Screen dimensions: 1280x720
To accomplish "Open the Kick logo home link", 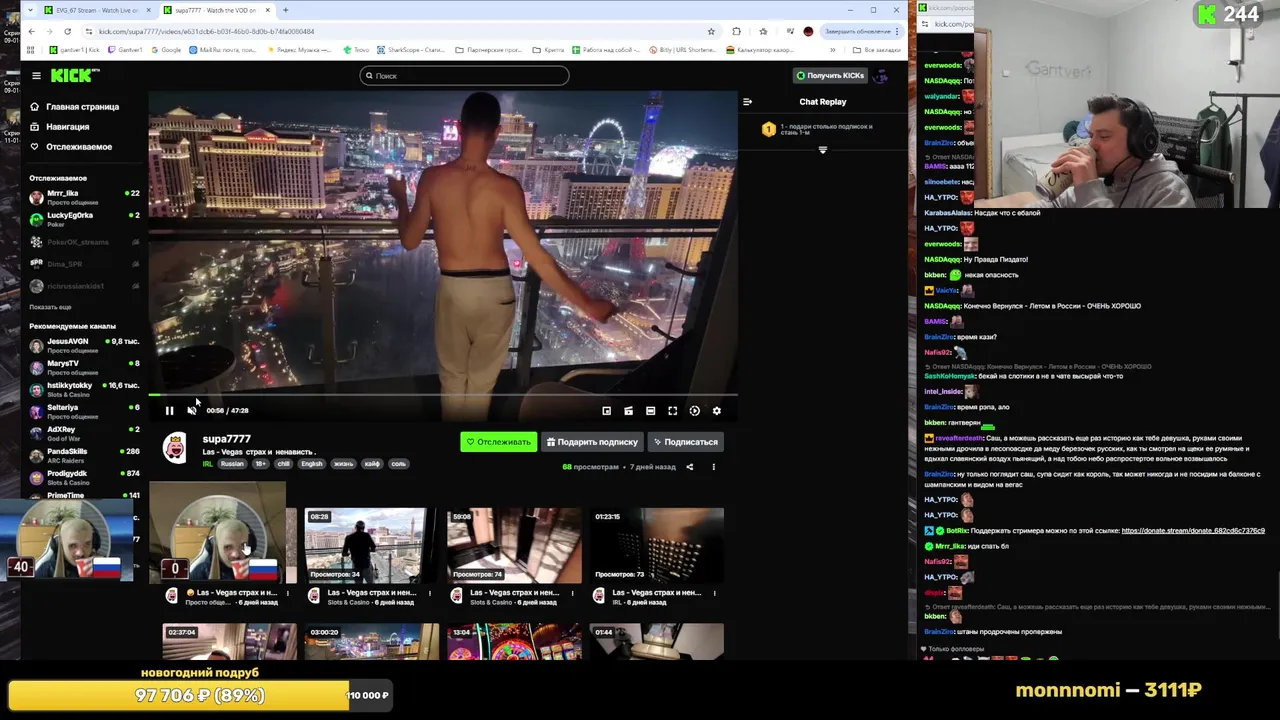I will pos(75,75).
